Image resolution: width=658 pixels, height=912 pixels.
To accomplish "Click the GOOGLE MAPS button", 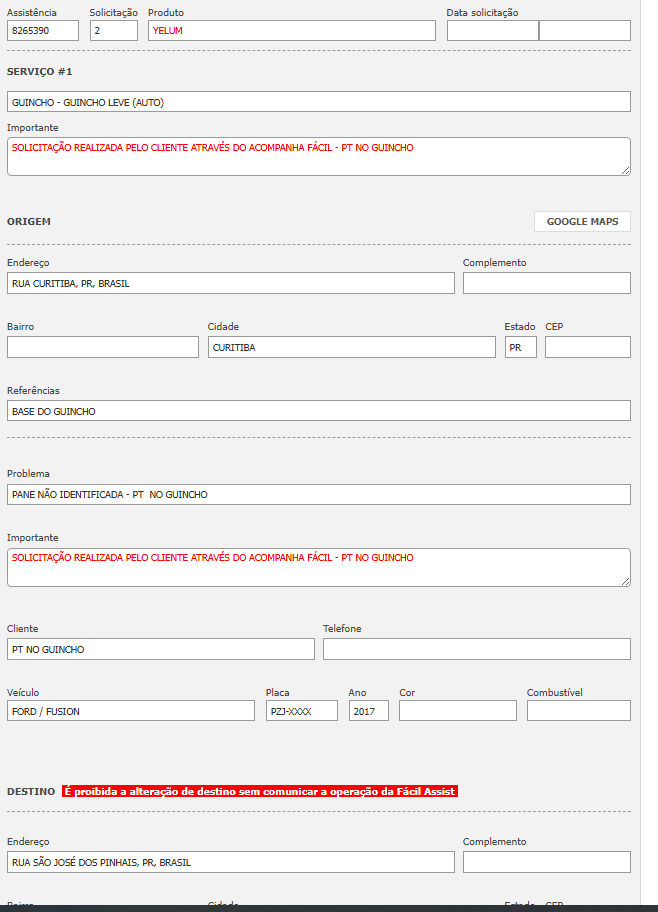I will (x=582, y=221).
